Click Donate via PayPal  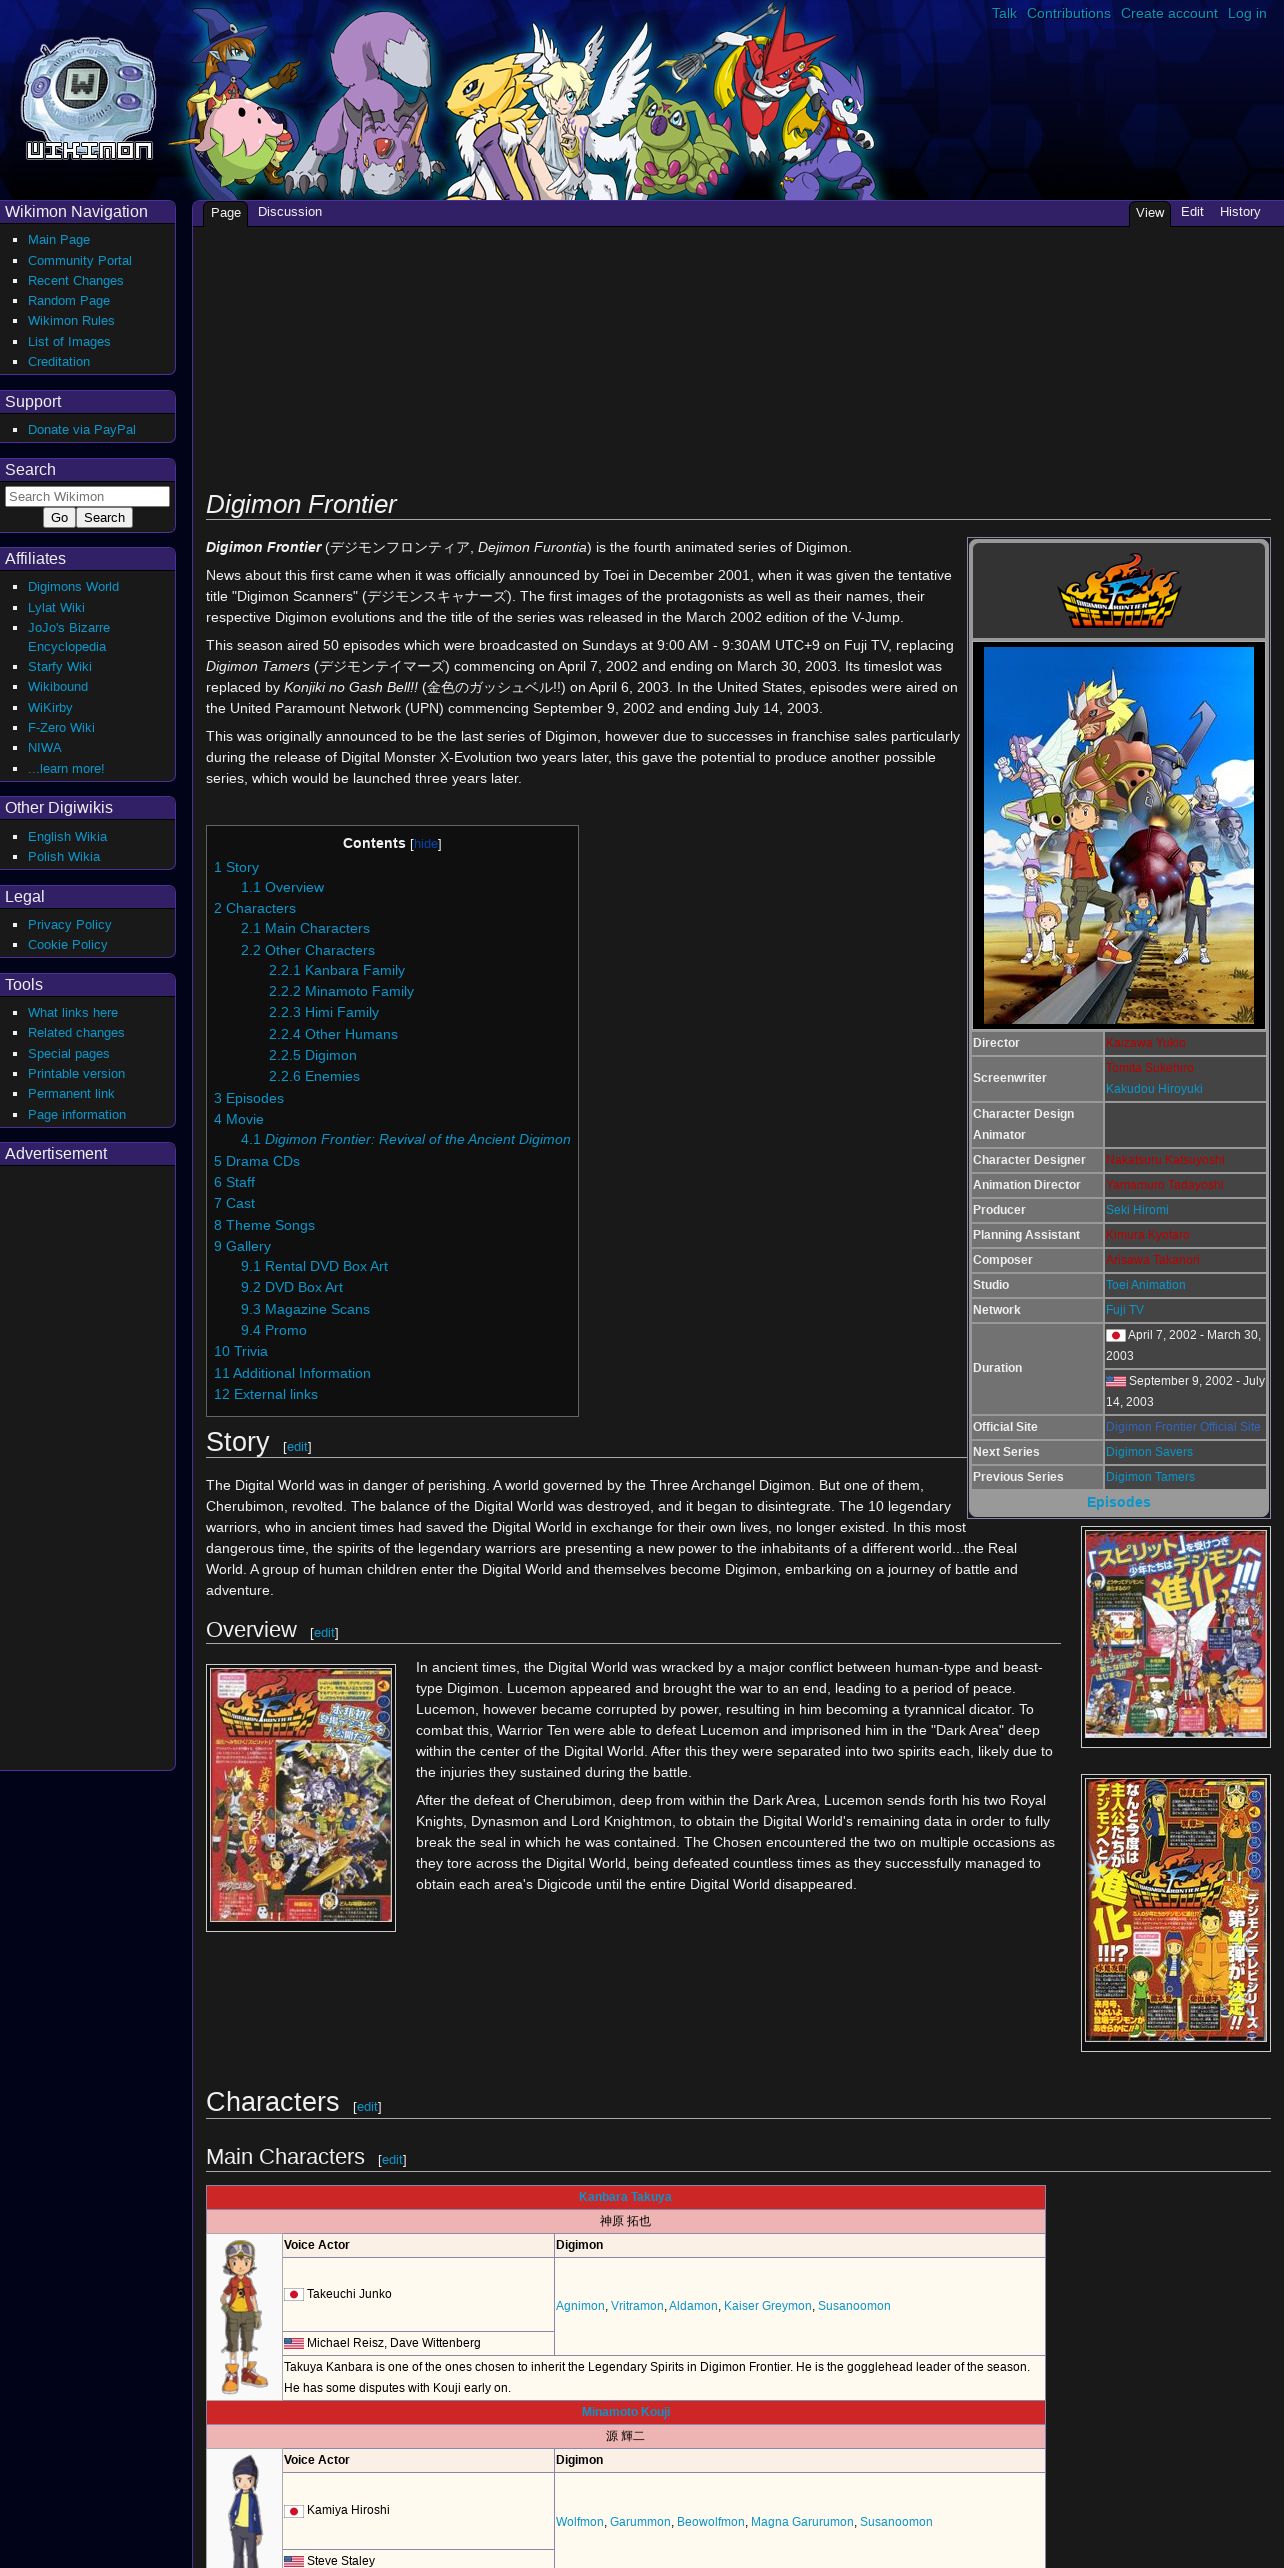[x=82, y=430]
